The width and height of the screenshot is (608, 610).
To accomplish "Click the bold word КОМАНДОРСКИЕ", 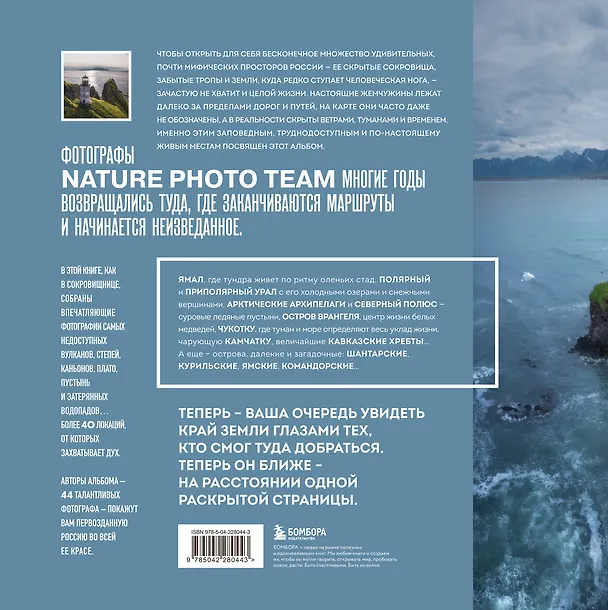I will [317, 366].
